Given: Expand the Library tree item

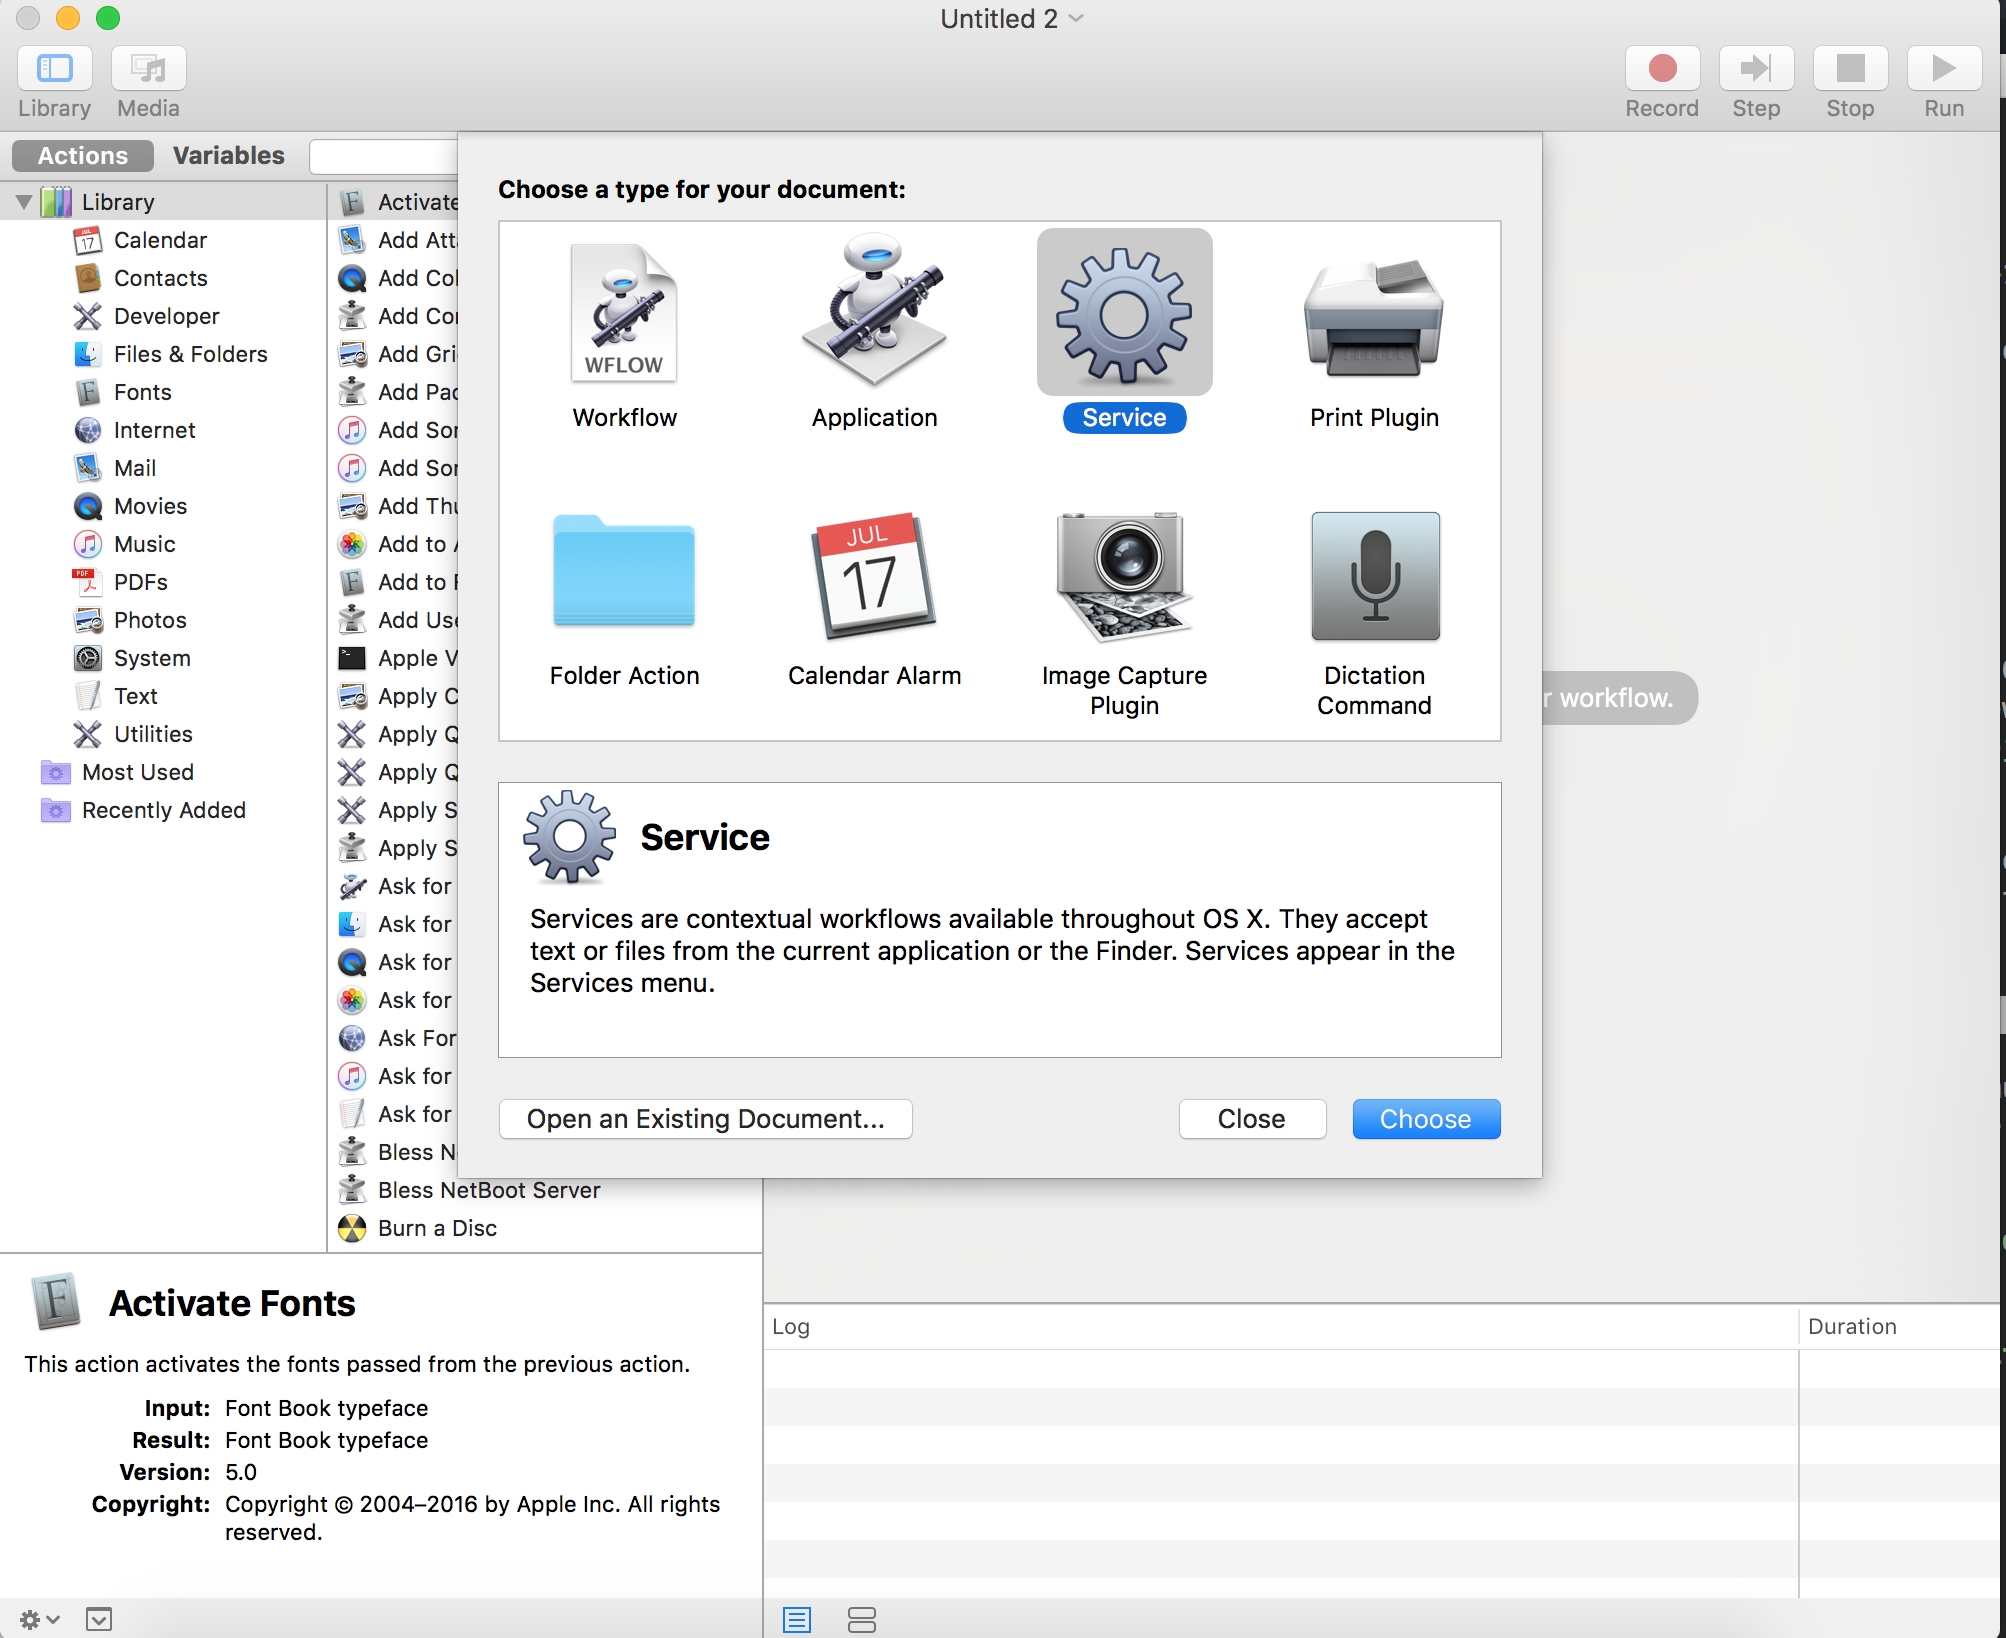Looking at the screenshot, I should [22, 200].
